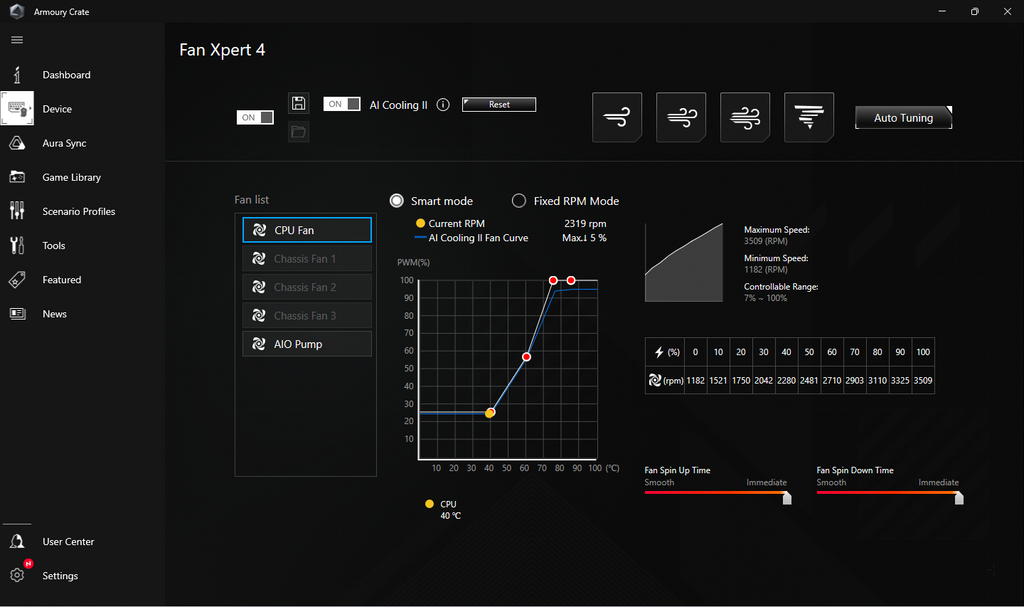This screenshot has height=607, width=1024.
Task: Switch to Scenario Profiles
Action: [x=78, y=212]
